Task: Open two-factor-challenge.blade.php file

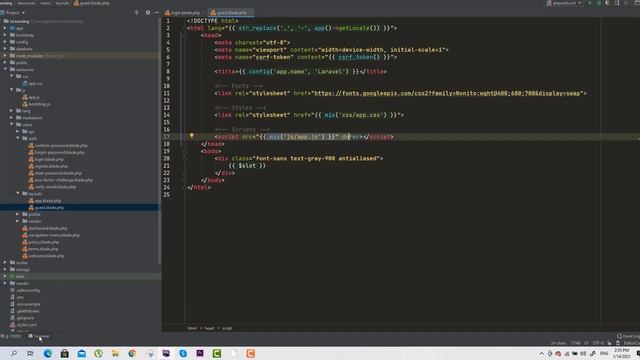Action: pyautogui.click(x=60, y=180)
